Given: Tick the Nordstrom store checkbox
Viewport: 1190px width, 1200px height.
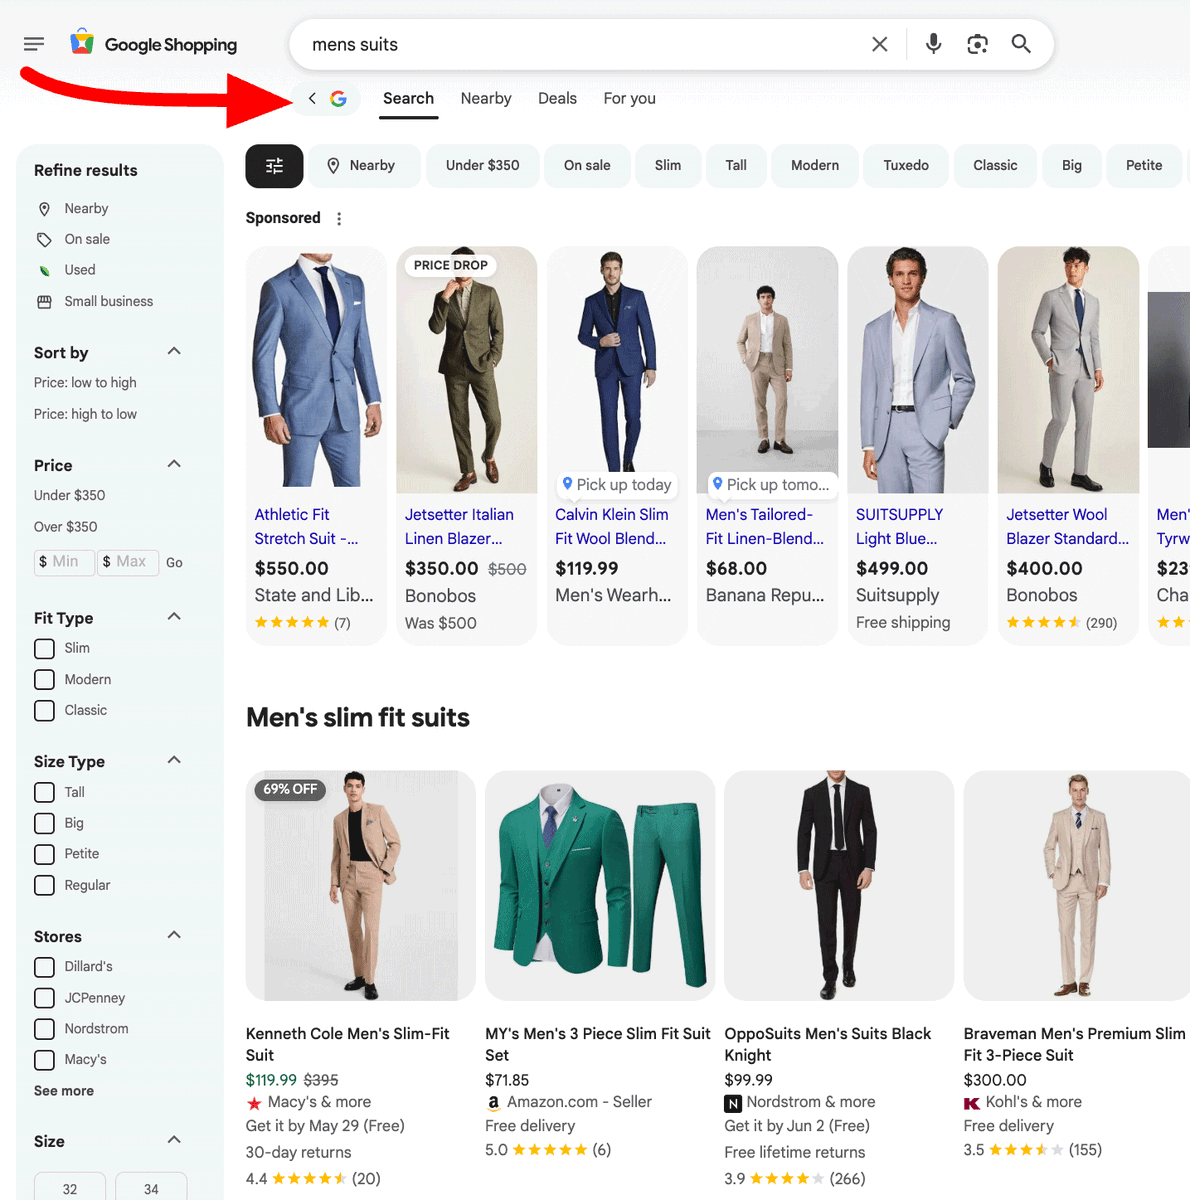Looking at the screenshot, I should tap(44, 1029).
